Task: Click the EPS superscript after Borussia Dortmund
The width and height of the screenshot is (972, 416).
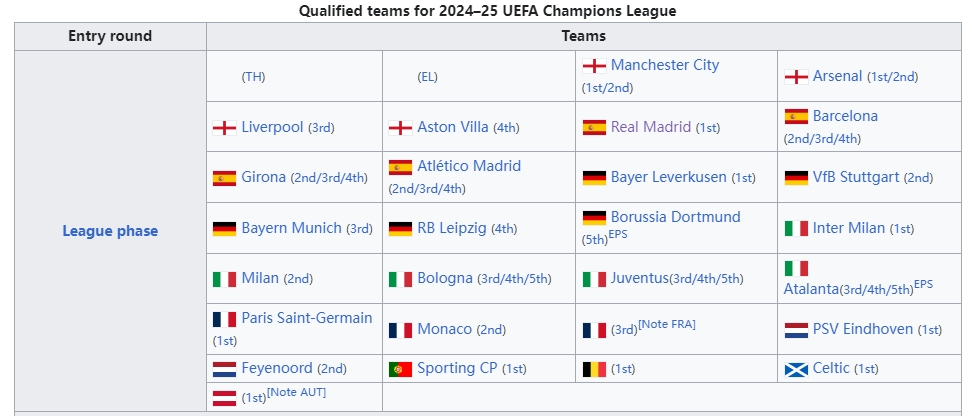Action: [617, 236]
